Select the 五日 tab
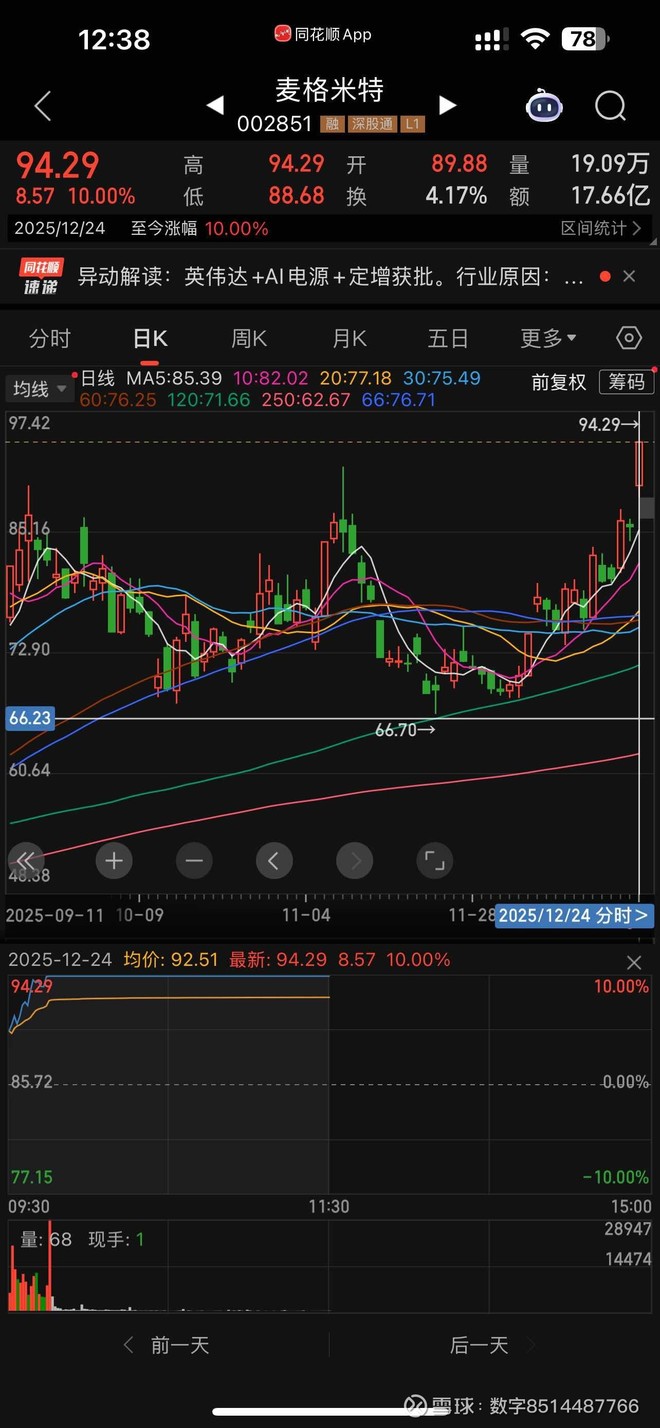This screenshot has width=660, height=1428. (x=448, y=338)
